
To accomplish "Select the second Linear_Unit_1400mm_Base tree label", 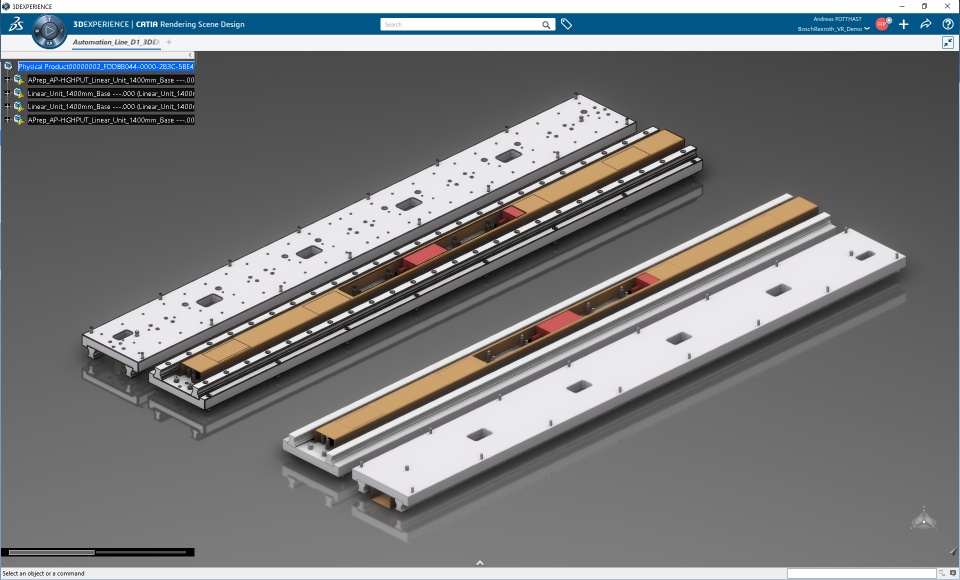I will tap(111, 107).
